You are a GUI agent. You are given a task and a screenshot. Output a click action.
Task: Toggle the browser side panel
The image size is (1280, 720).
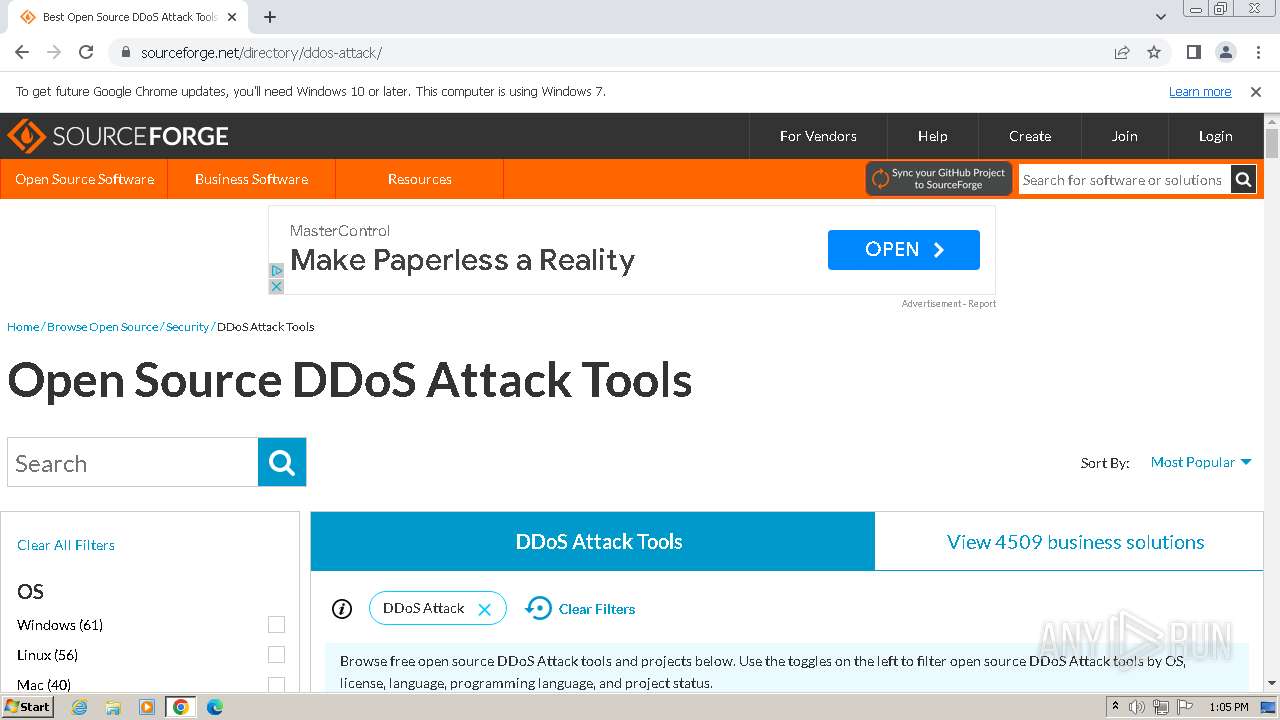(x=1194, y=52)
